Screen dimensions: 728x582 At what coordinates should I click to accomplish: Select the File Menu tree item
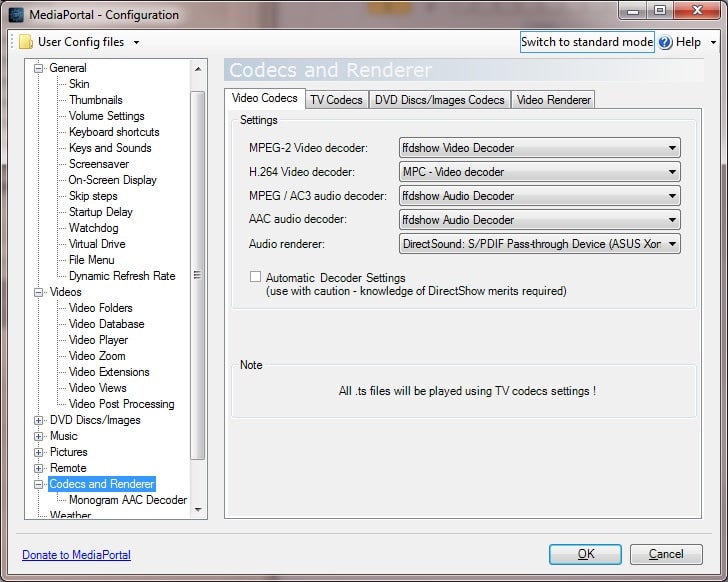tap(91, 260)
